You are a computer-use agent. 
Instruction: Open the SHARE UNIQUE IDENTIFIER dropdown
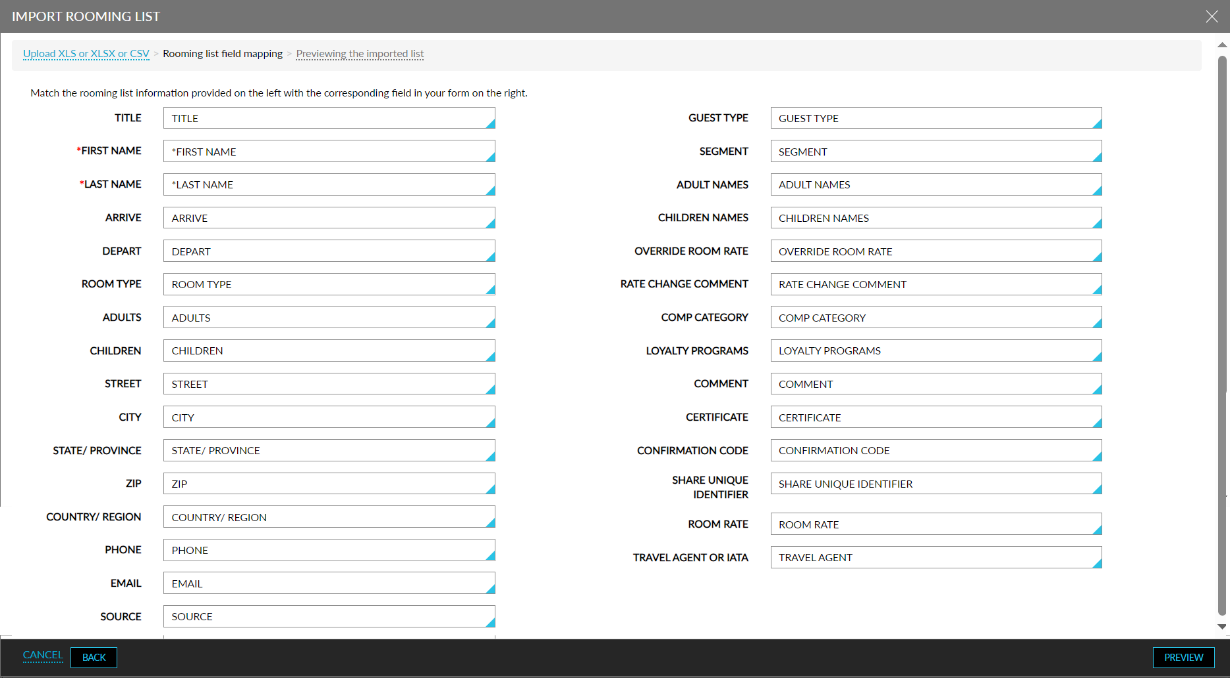935,484
